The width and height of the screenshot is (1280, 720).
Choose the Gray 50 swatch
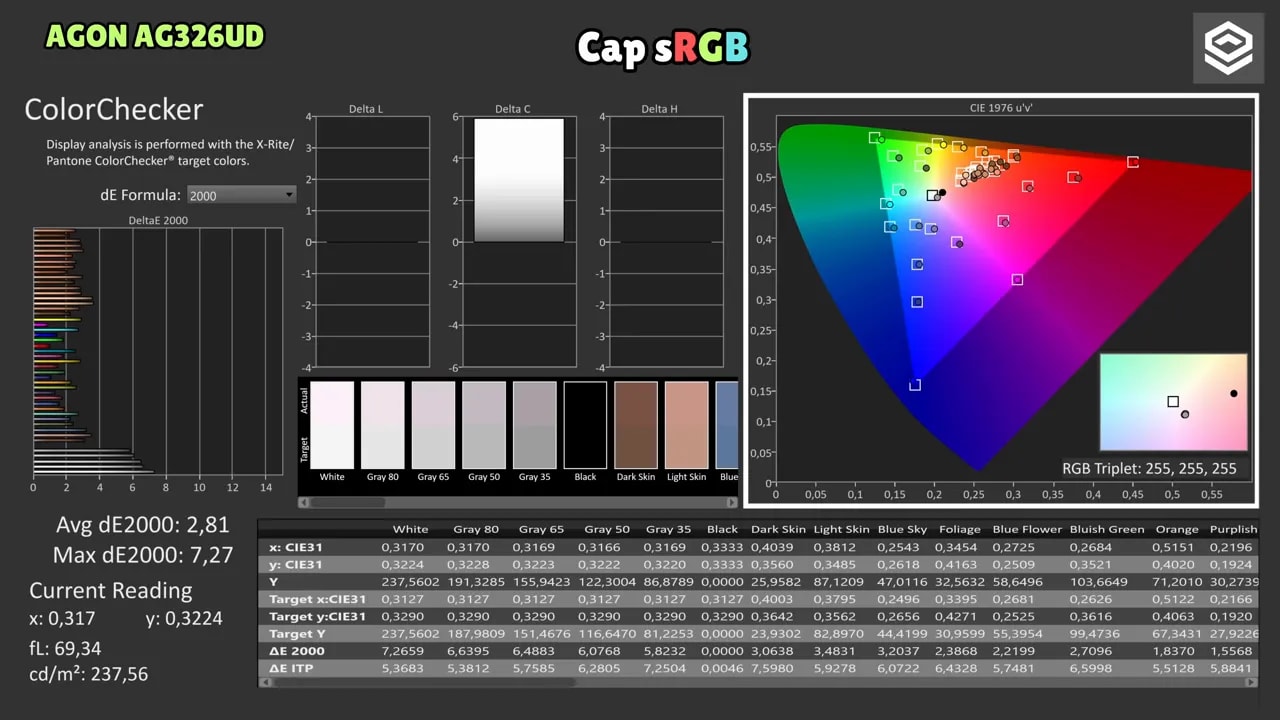click(484, 425)
